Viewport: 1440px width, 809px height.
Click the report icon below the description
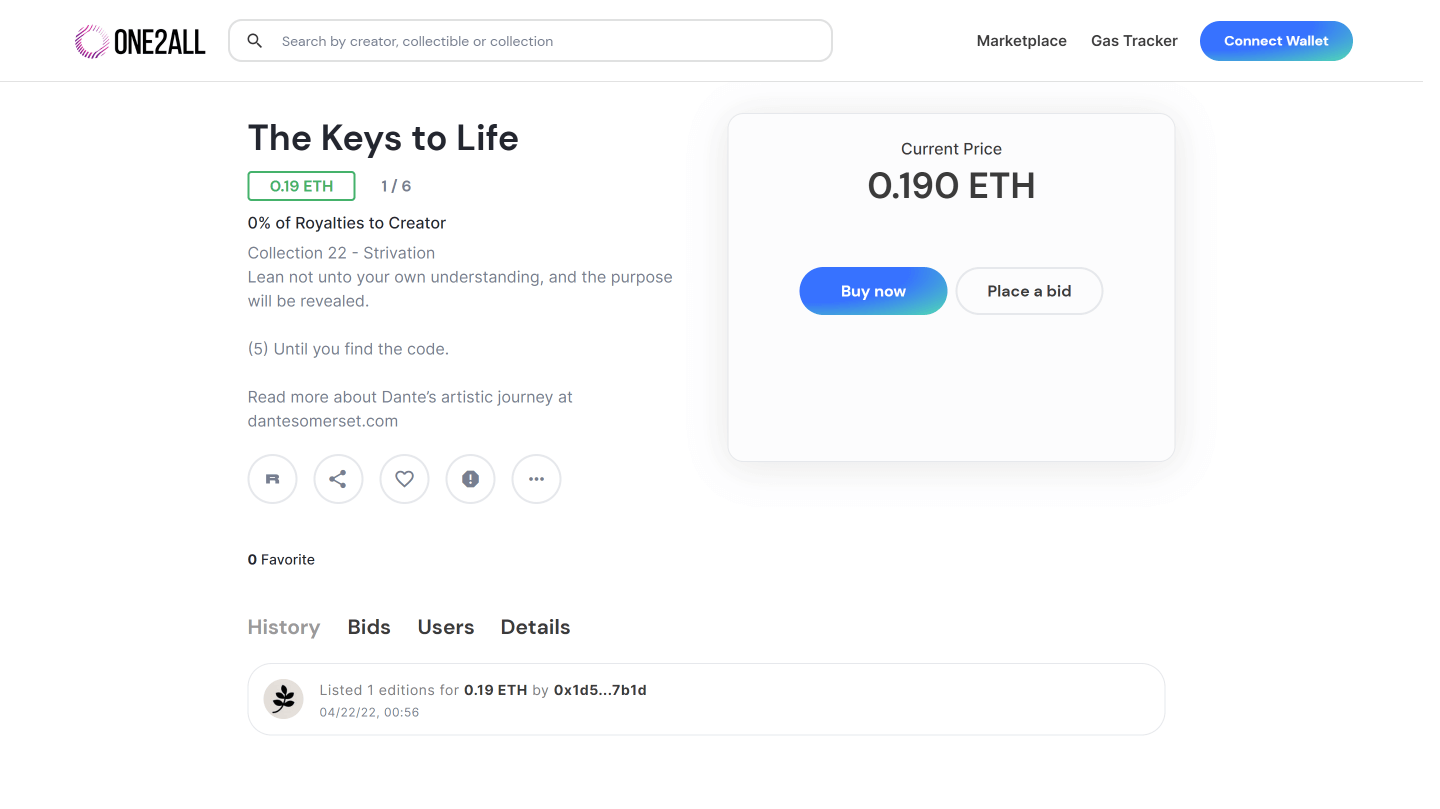tap(470, 479)
